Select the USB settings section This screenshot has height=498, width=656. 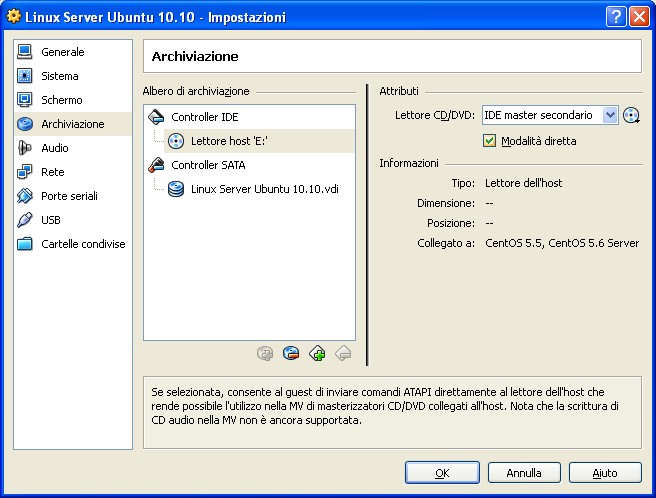pyautogui.click(x=51, y=220)
